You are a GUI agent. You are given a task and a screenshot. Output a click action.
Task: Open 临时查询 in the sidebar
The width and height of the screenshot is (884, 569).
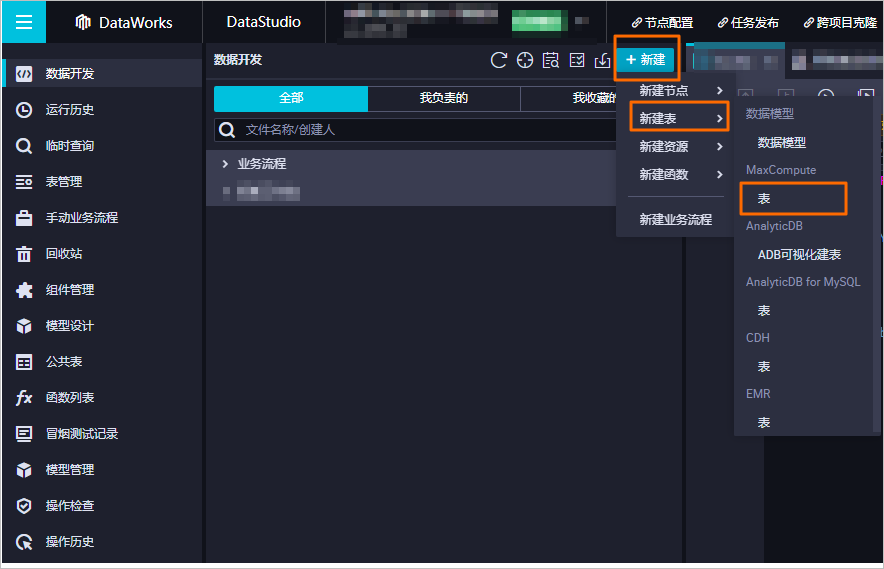102,145
